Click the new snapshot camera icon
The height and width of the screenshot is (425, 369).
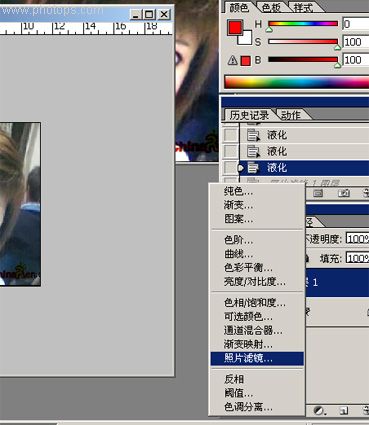[344, 193]
